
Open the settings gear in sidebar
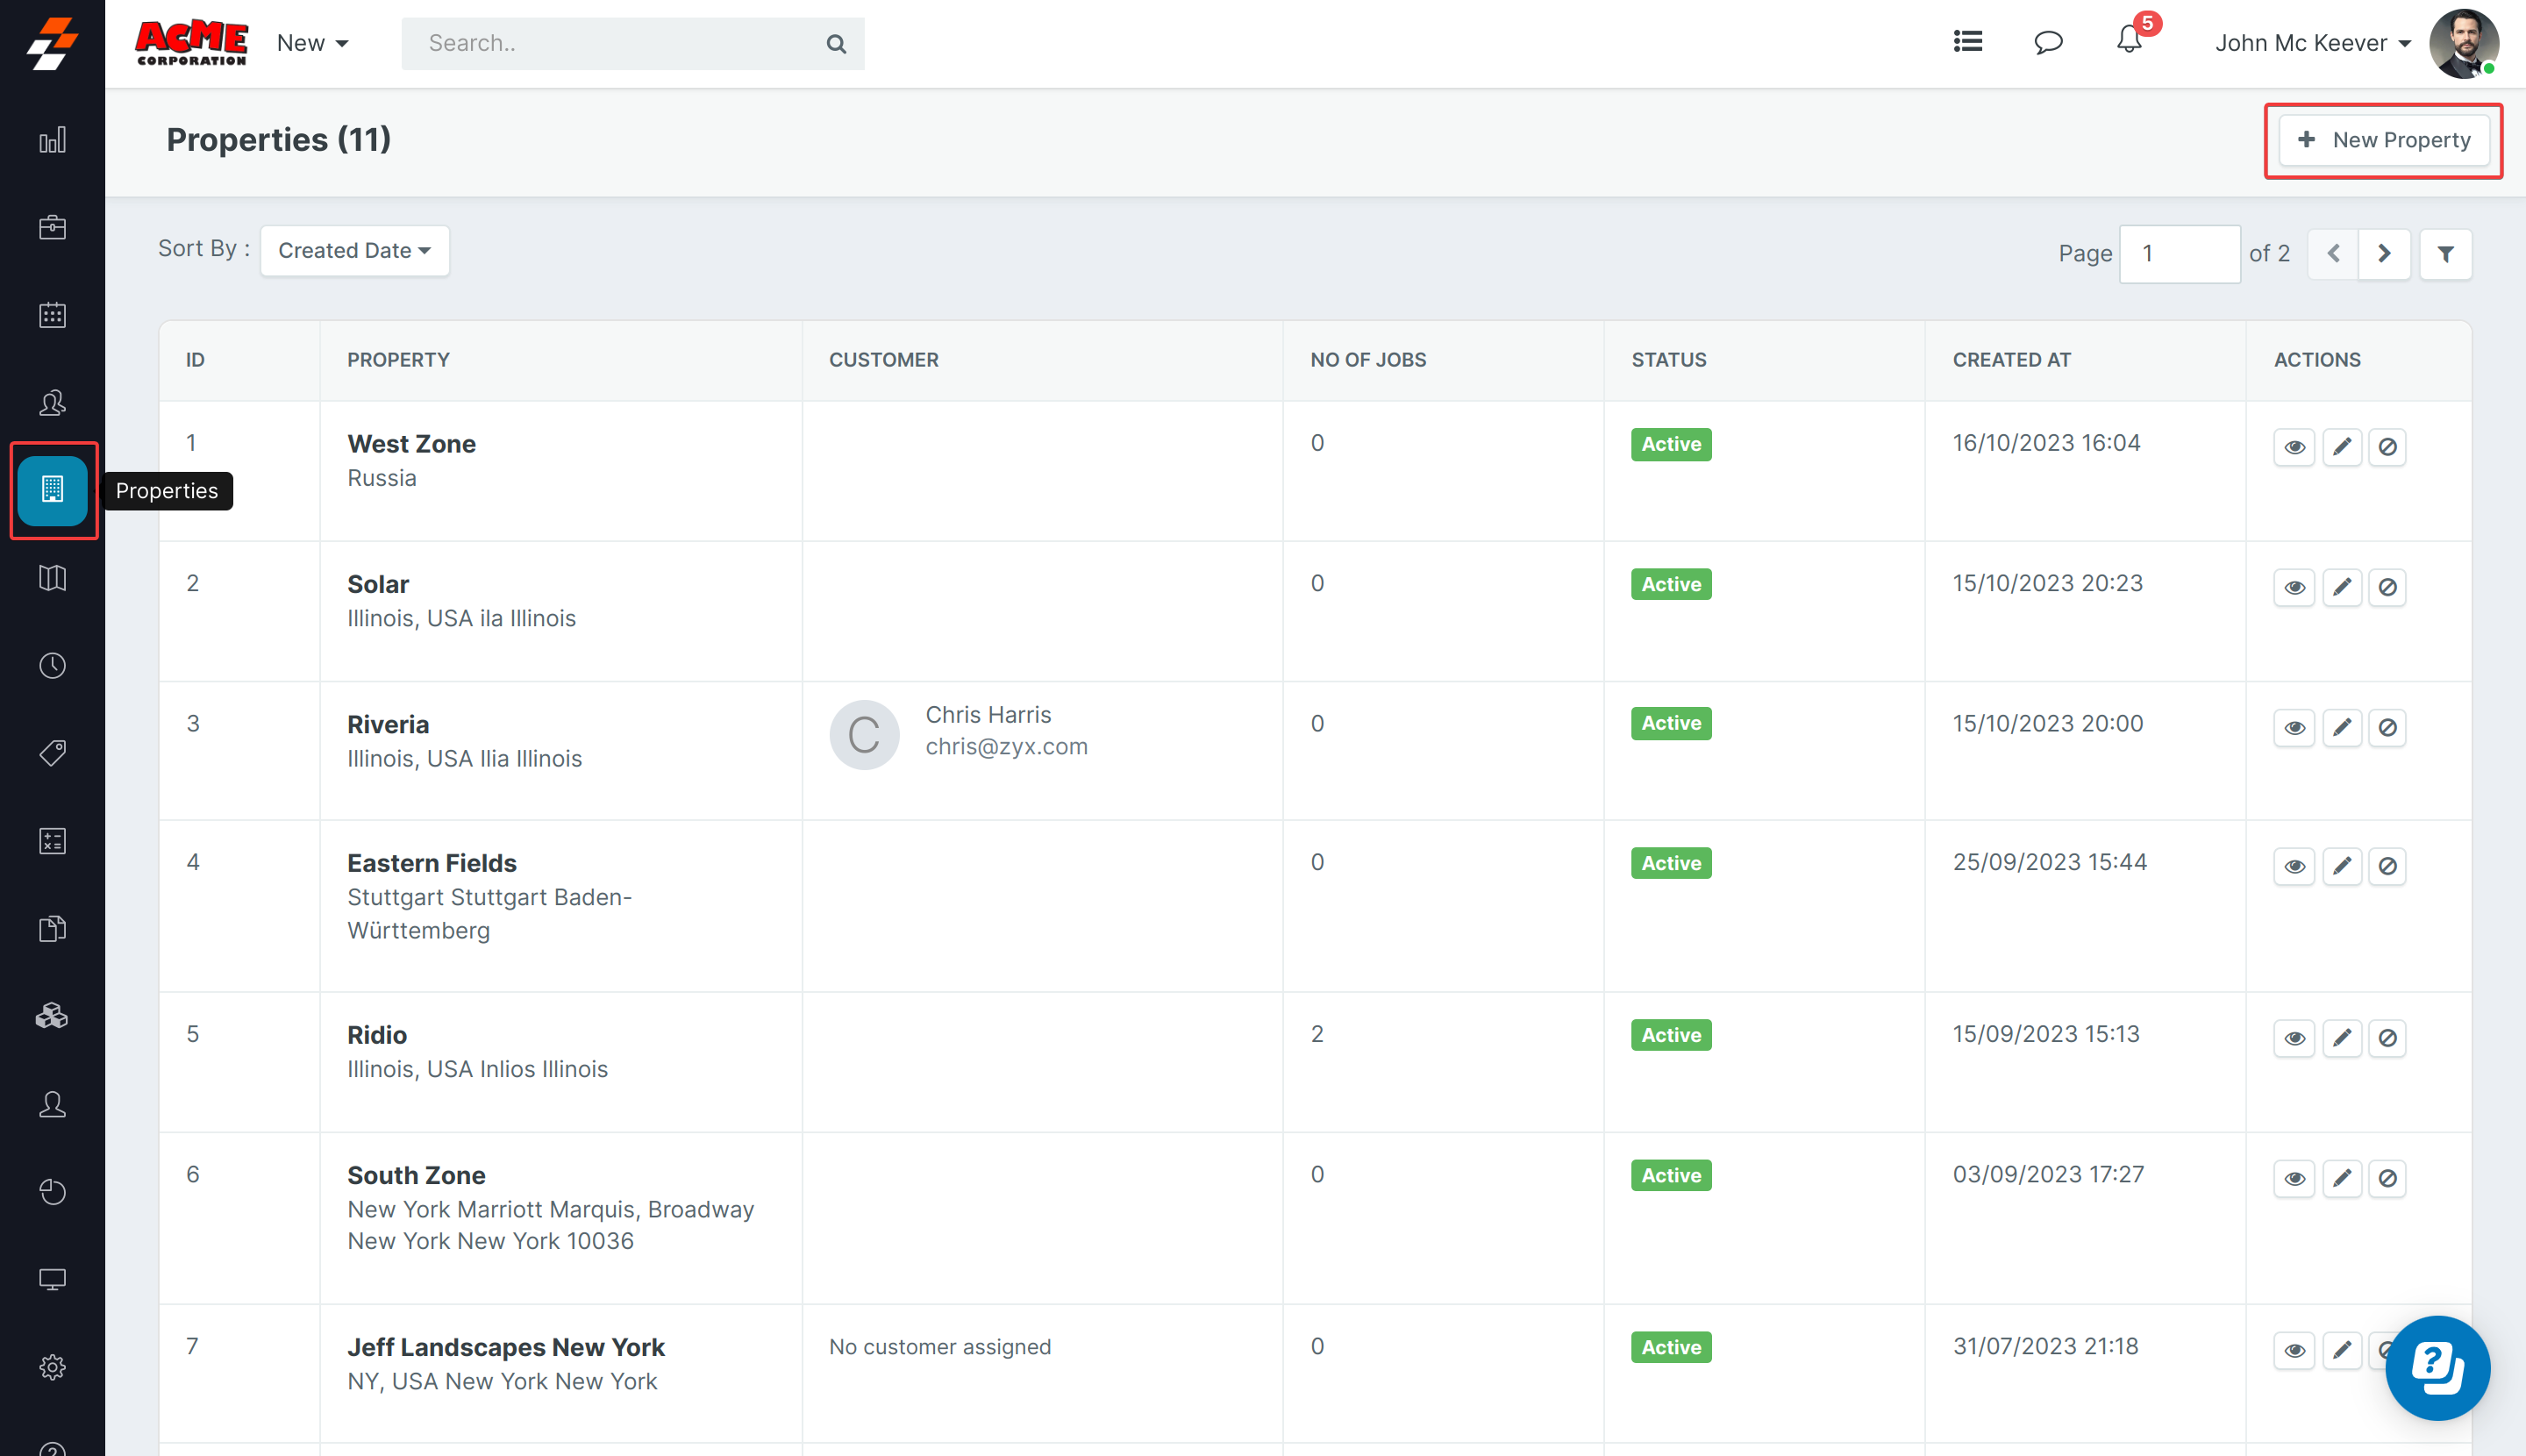pyautogui.click(x=52, y=1367)
